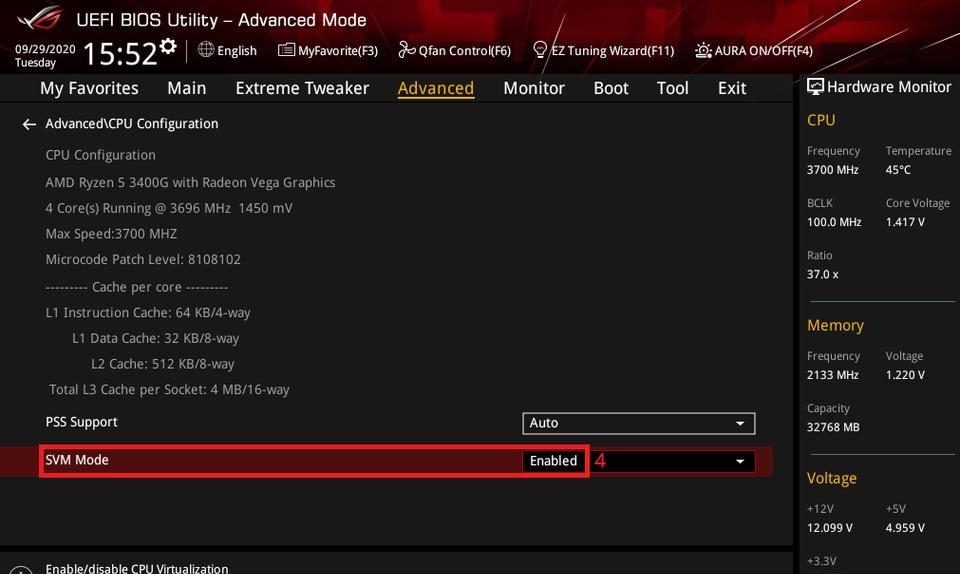Click the 1.220 V memory voltage value
This screenshot has width=960, height=574.
(x=905, y=375)
